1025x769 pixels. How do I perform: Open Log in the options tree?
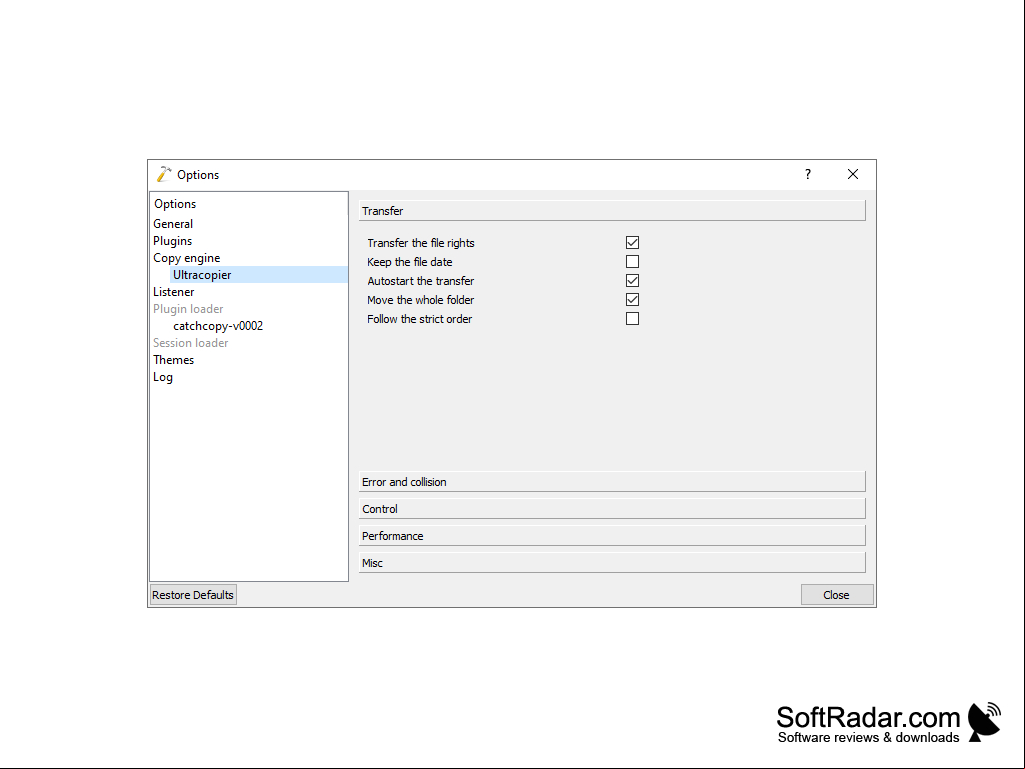point(163,377)
